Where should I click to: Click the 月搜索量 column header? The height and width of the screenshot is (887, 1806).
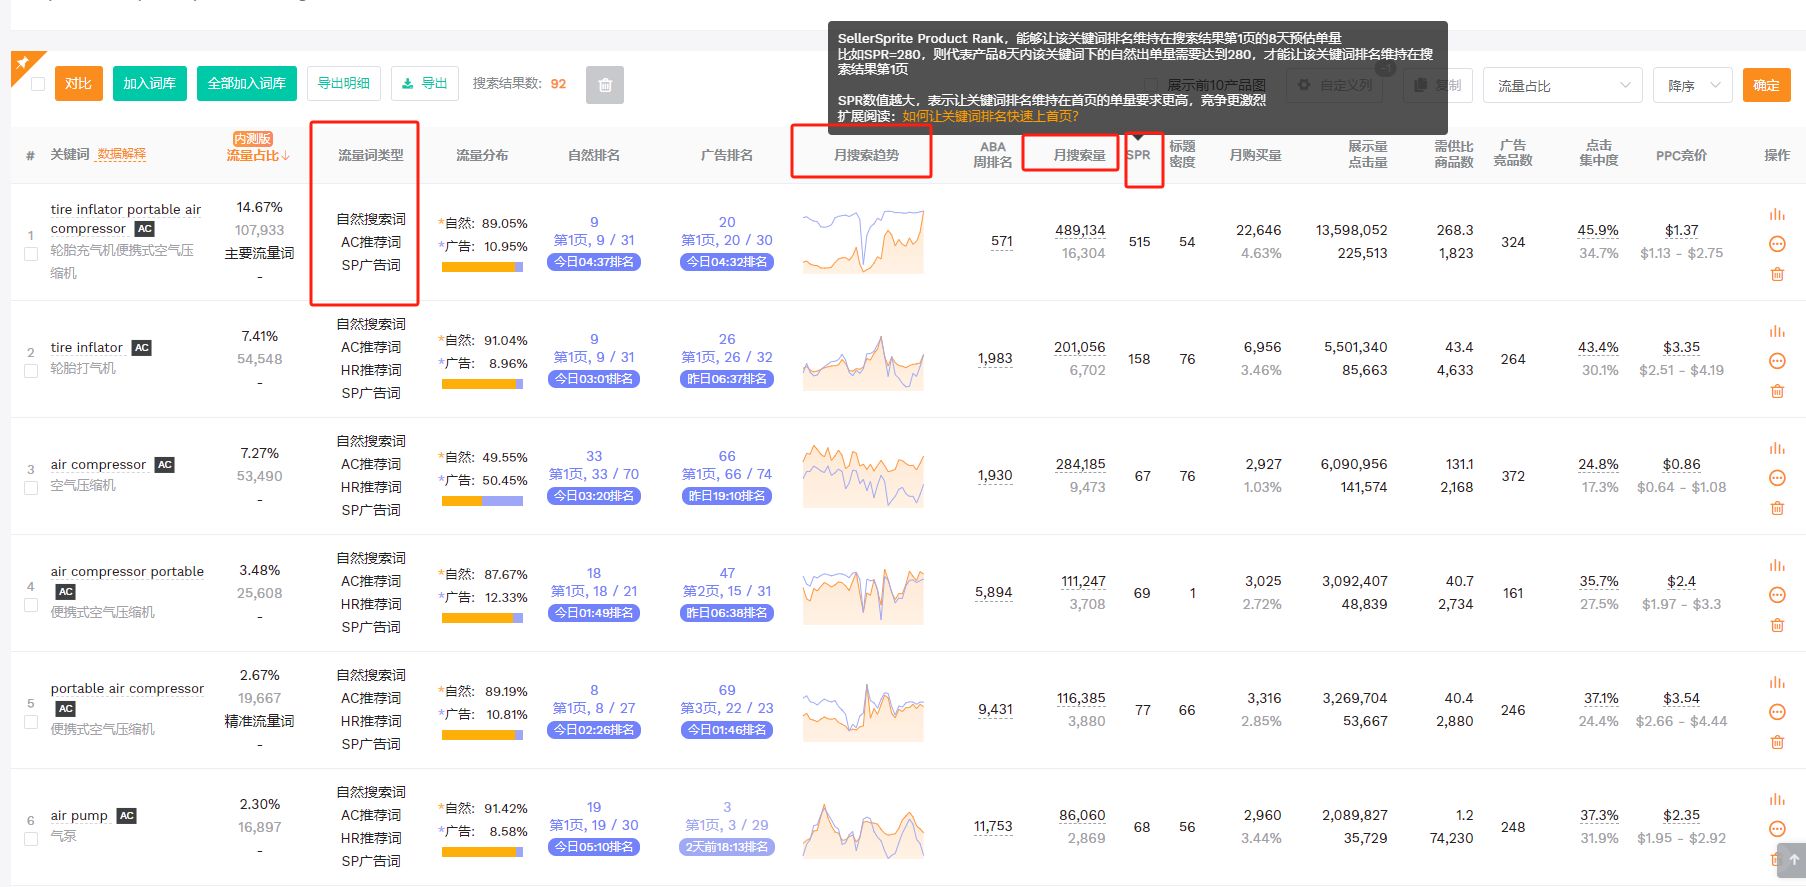point(1079,155)
